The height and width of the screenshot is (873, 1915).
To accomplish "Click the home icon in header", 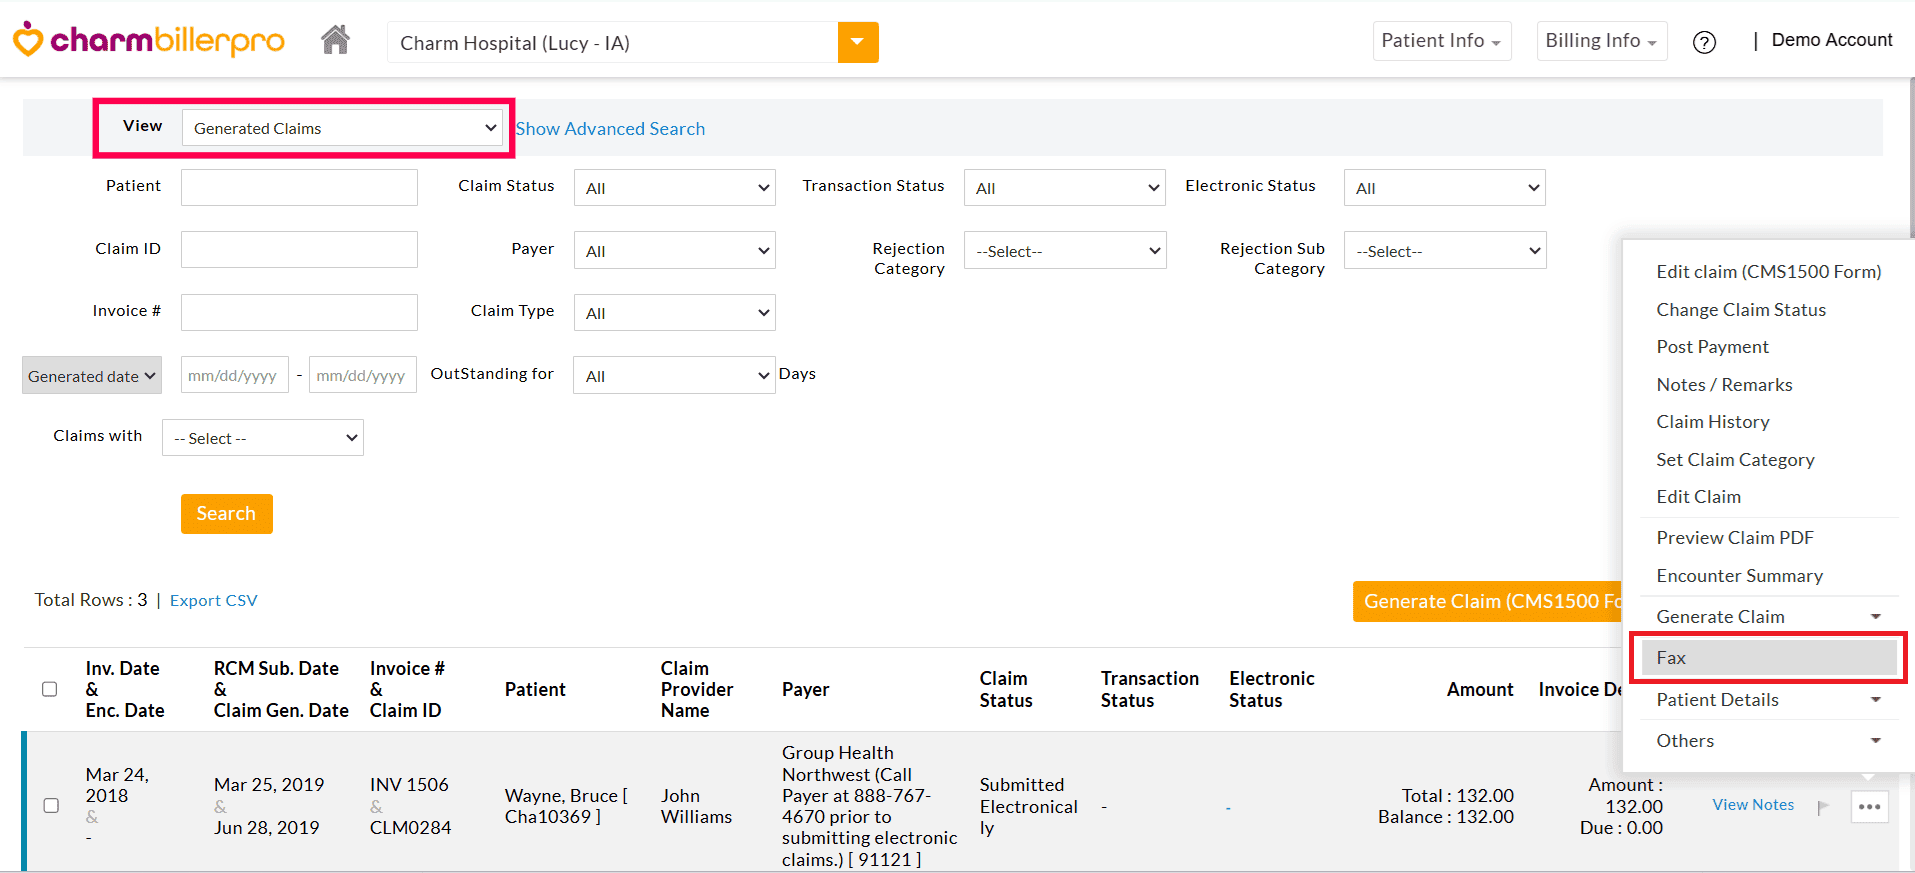I will [x=335, y=41].
